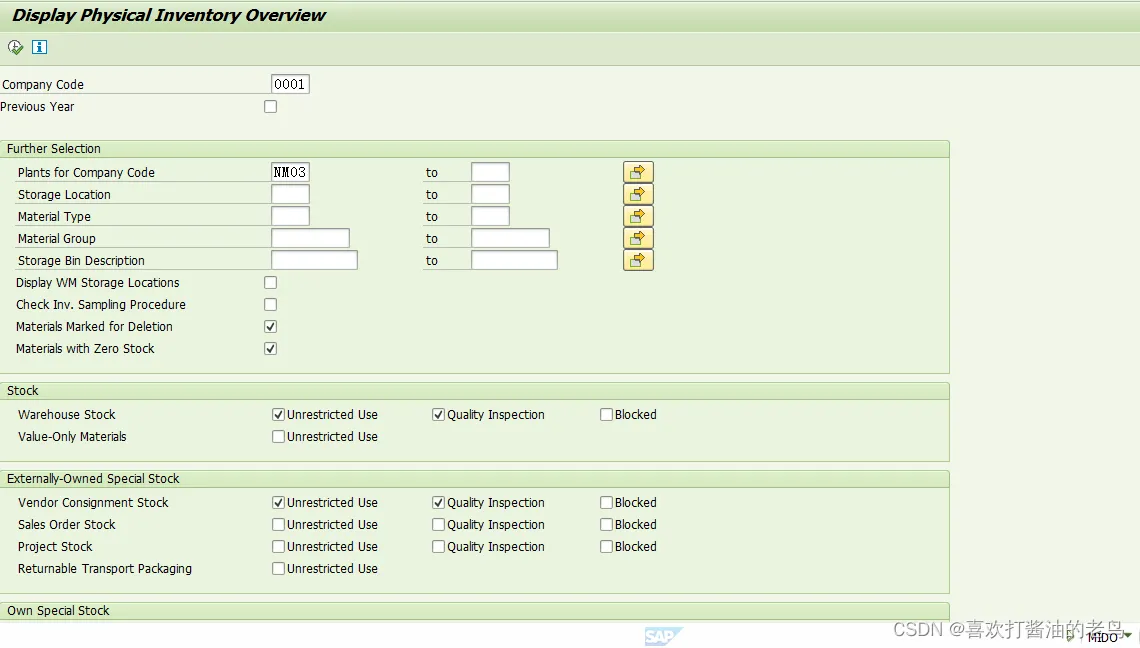Check Returnable Transport Packaging Unrestricted Use
This screenshot has width=1140, height=648.
(278, 569)
